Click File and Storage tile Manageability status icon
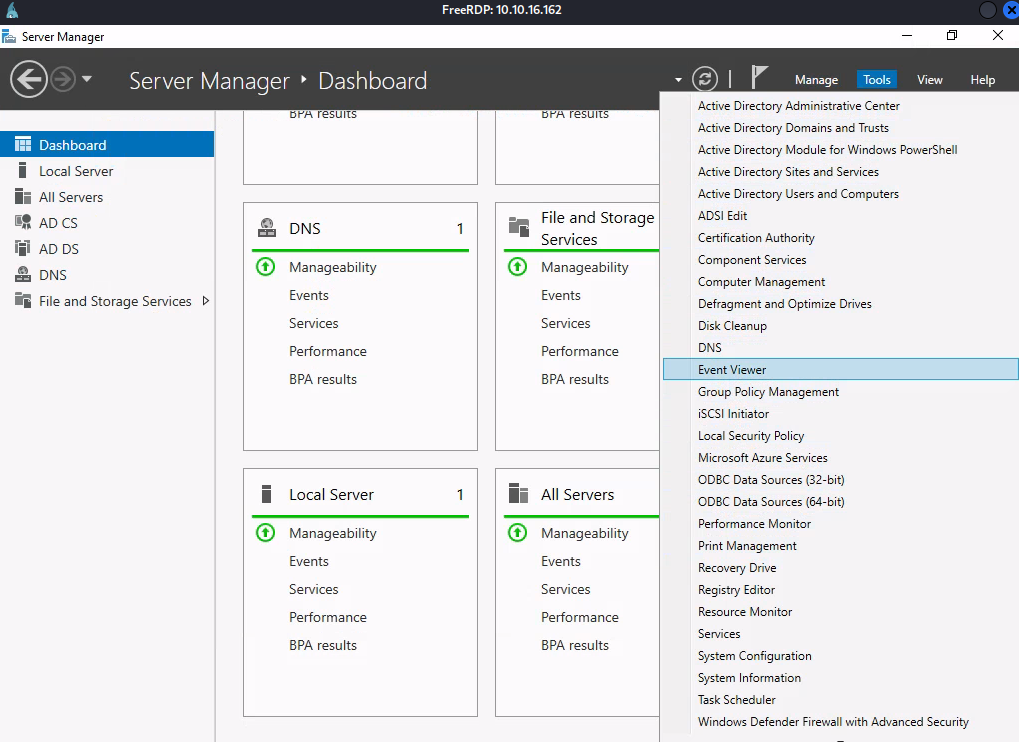This screenshot has width=1019, height=742. 517,266
